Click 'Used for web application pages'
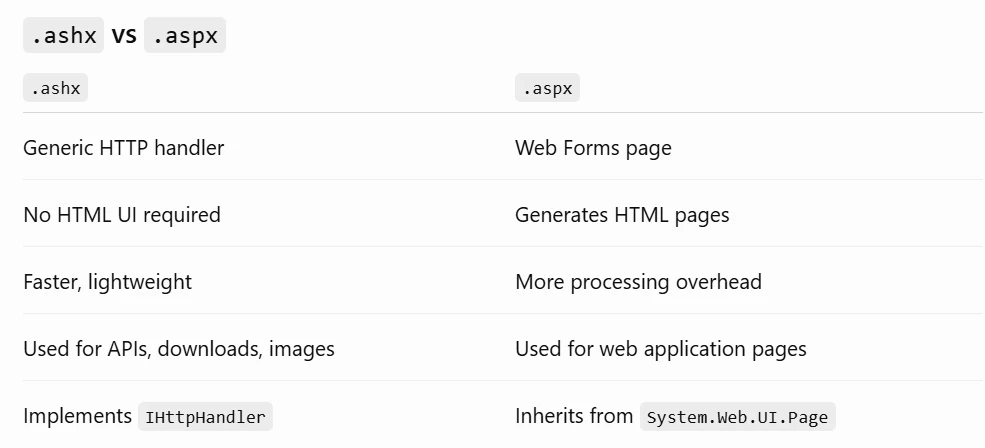 click(661, 349)
